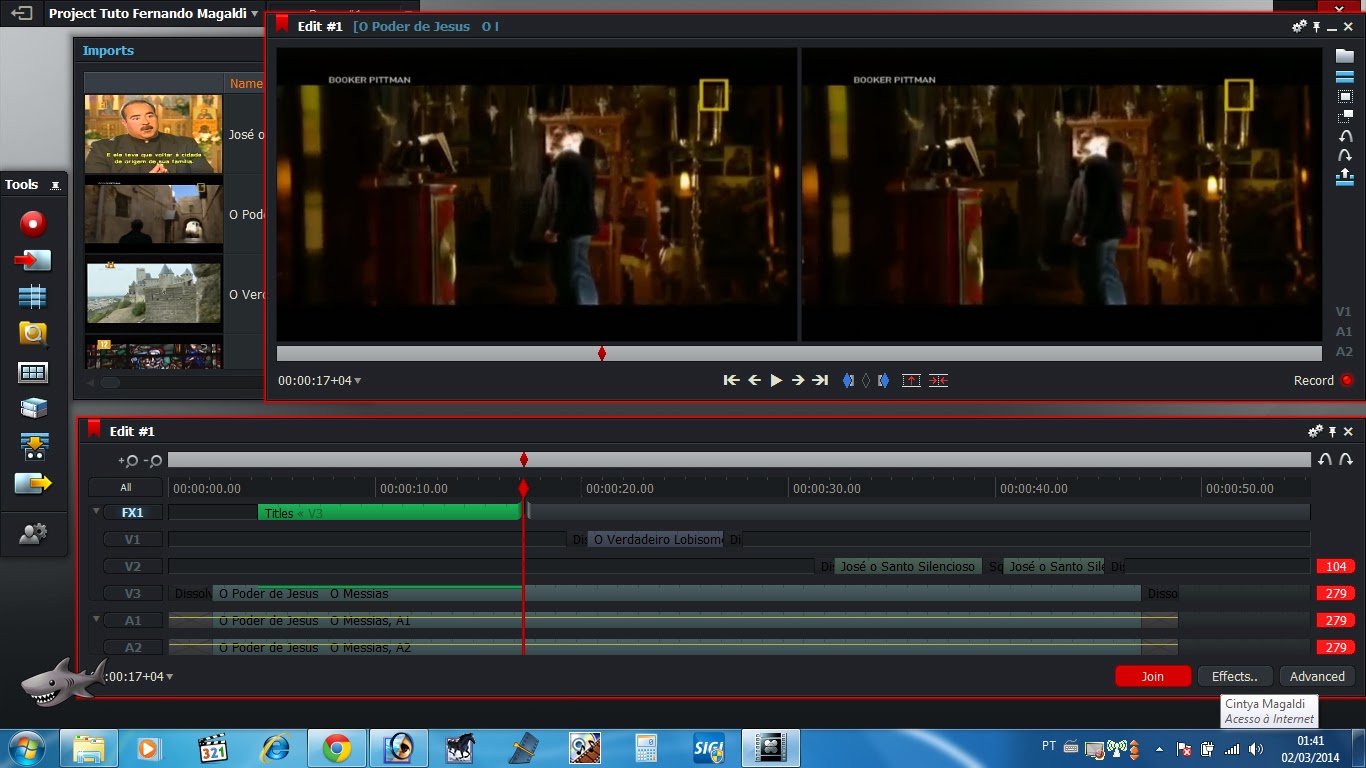1366x768 pixels.
Task: Toggle the A2 audio track in the timeline
Action: [133, 647]
